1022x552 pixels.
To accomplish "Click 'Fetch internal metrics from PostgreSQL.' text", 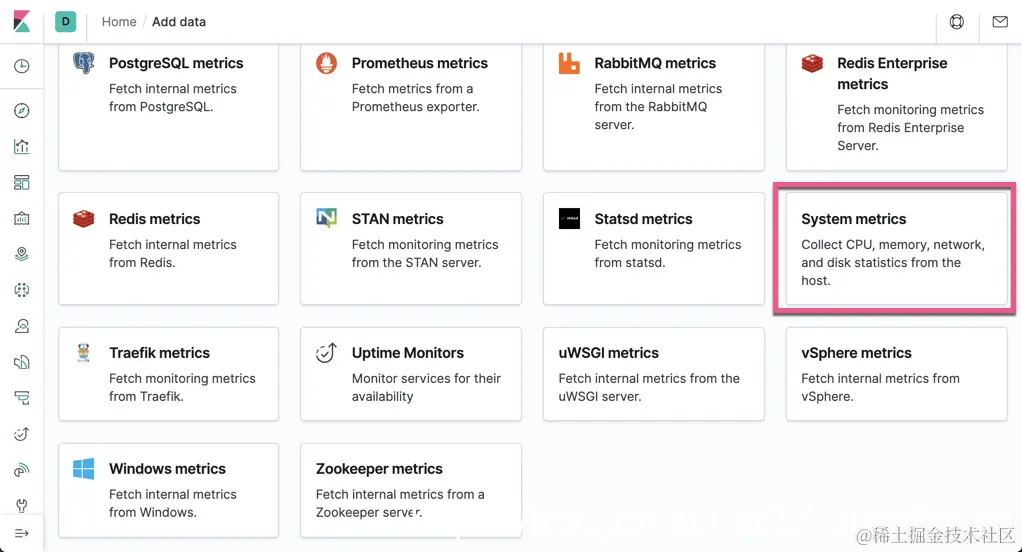I will 173,98.
